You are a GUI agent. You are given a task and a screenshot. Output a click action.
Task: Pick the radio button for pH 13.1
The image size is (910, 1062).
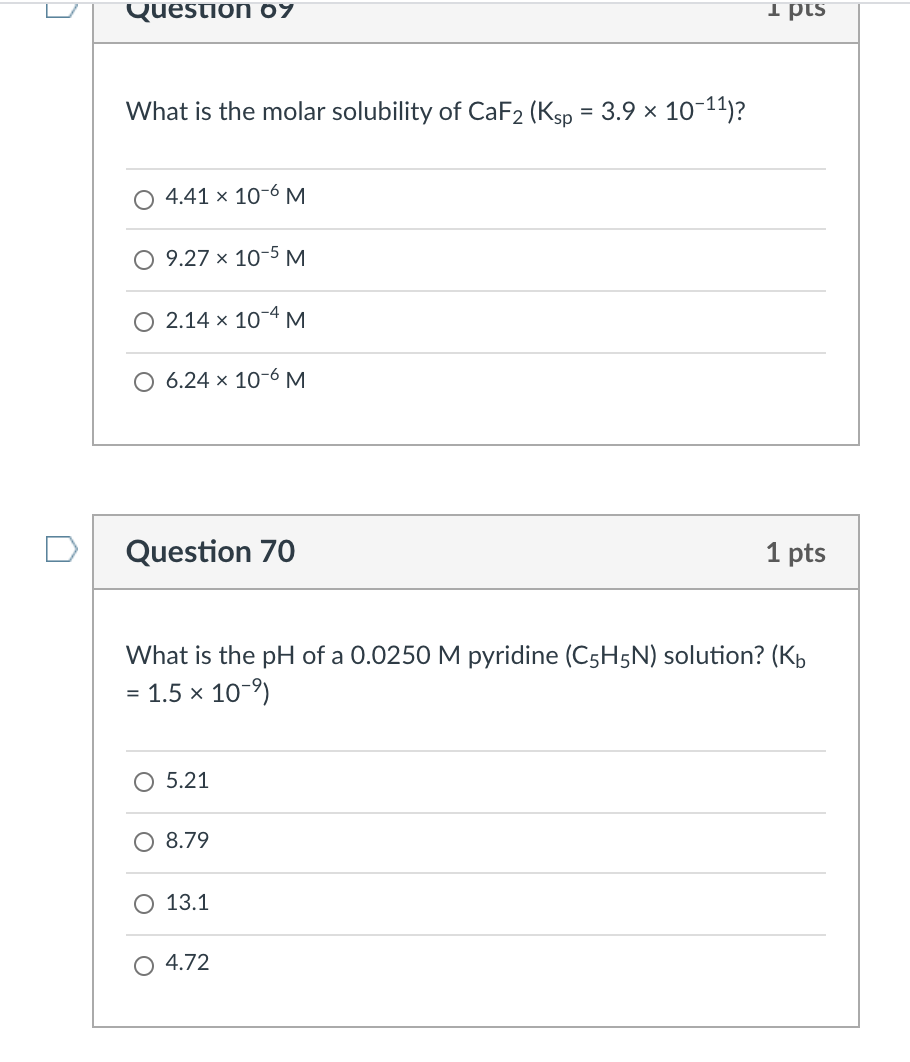(x=144, y=904)
